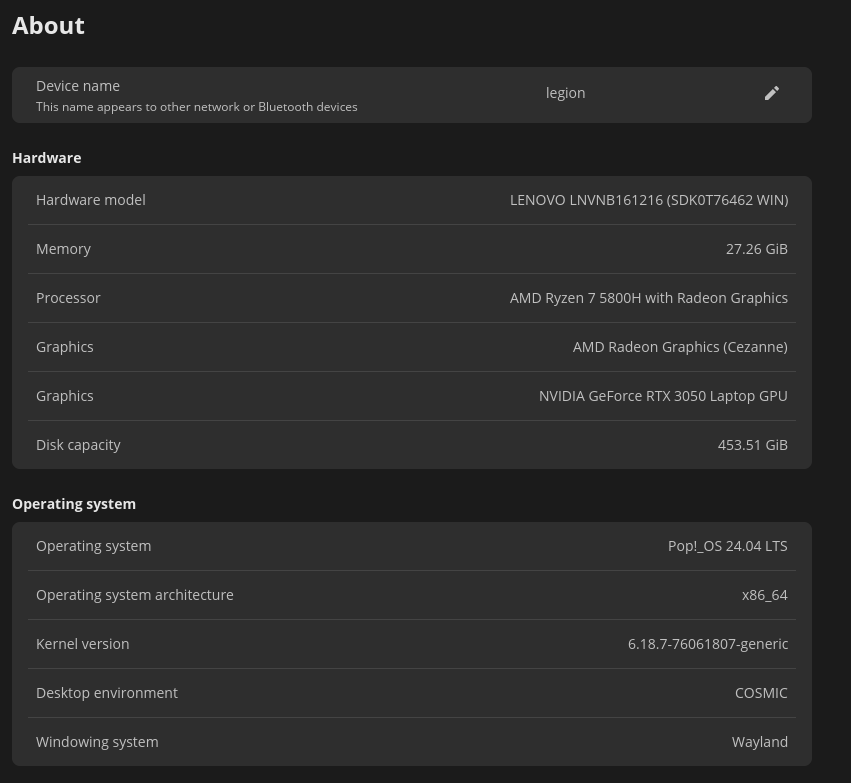Click the pencil icon to edit device name

click(771, 93)
